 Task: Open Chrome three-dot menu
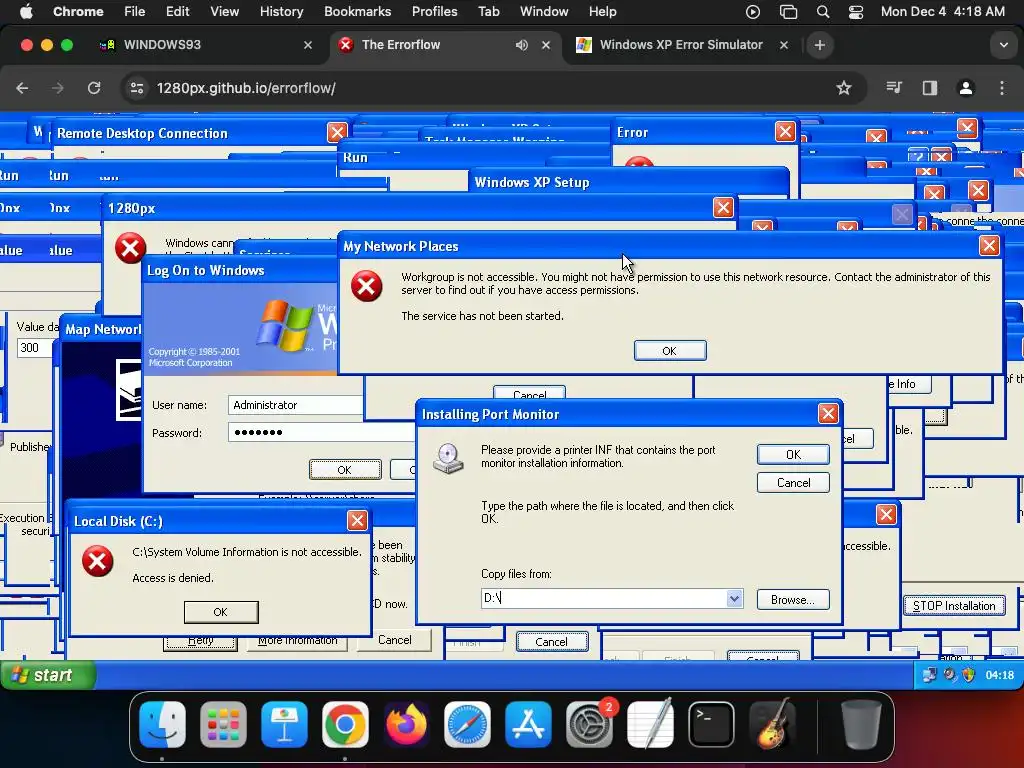click(x=1002, y=88)
